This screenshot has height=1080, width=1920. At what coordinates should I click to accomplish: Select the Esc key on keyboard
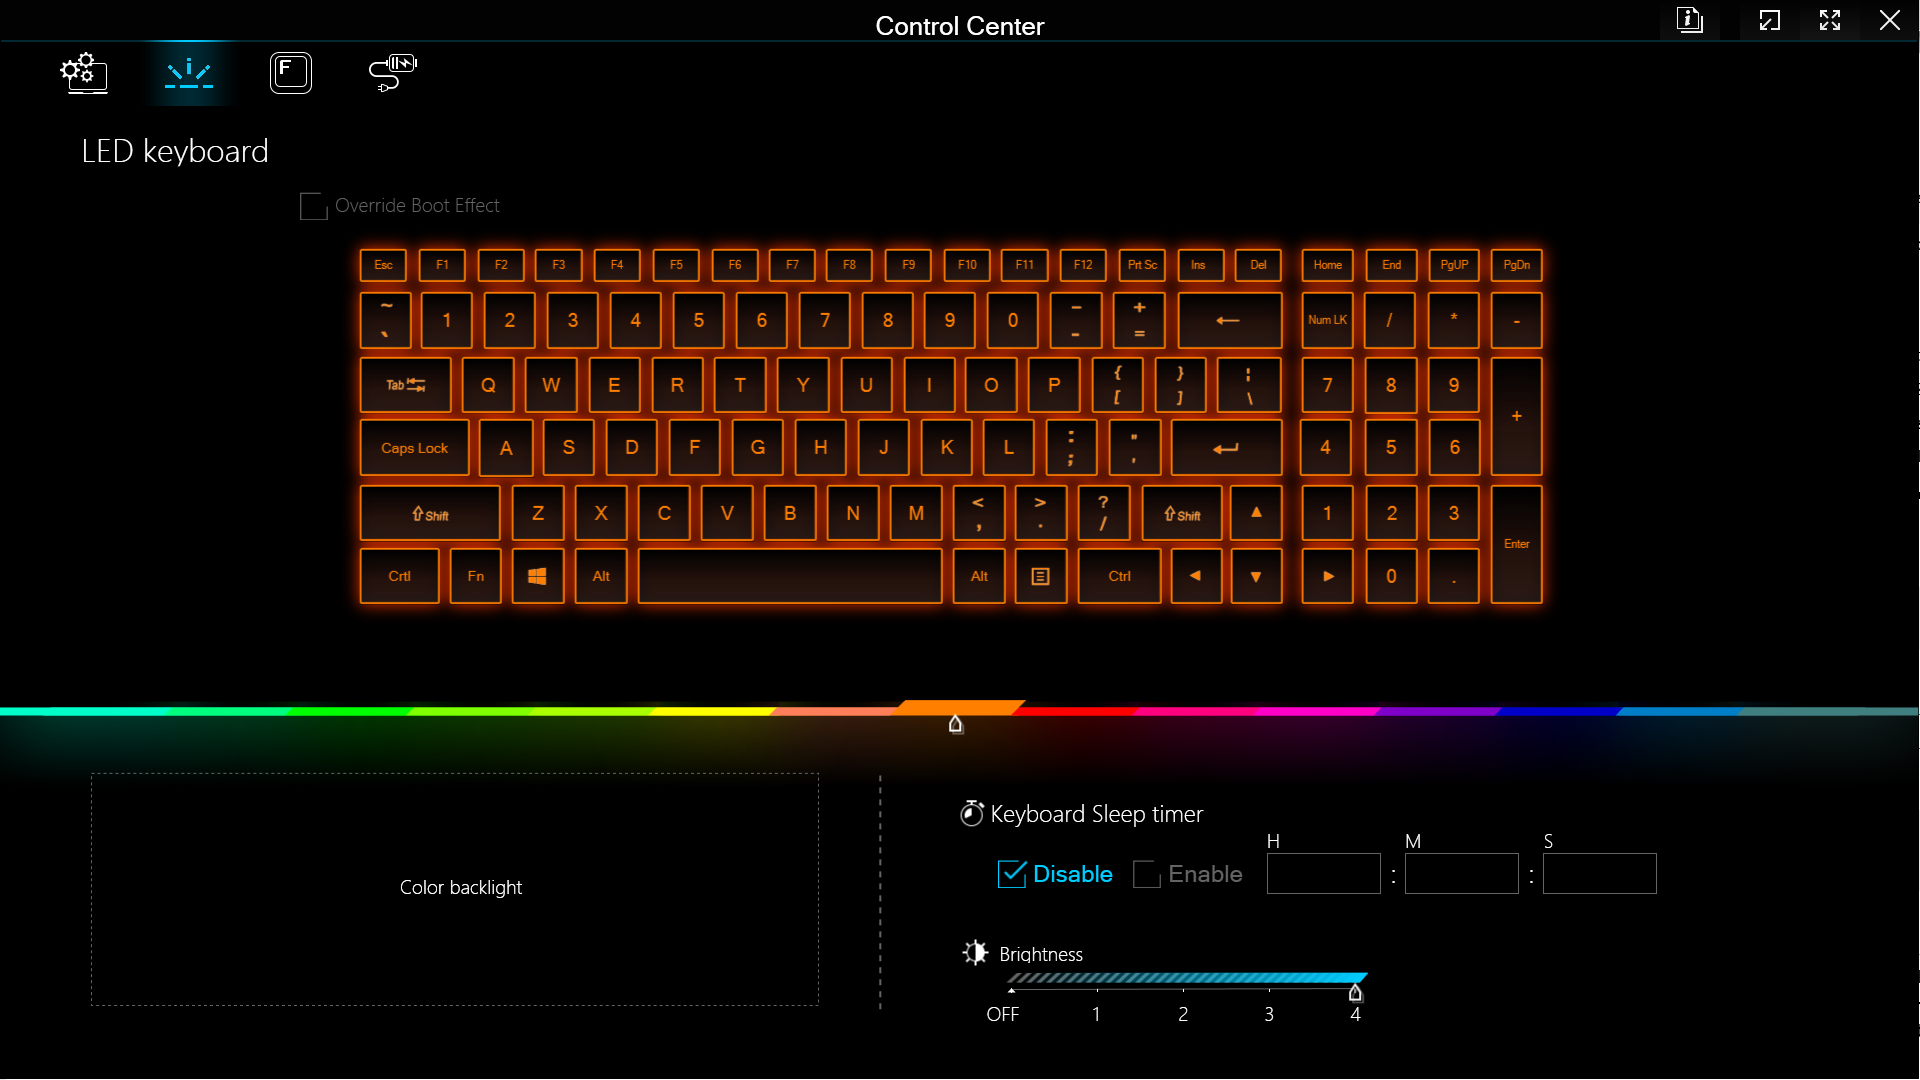[383, 265]
